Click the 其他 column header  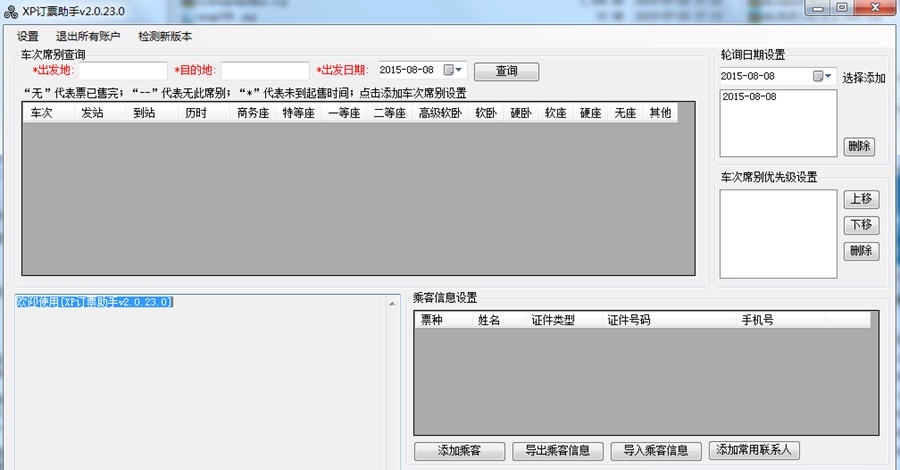pos(660,113)
